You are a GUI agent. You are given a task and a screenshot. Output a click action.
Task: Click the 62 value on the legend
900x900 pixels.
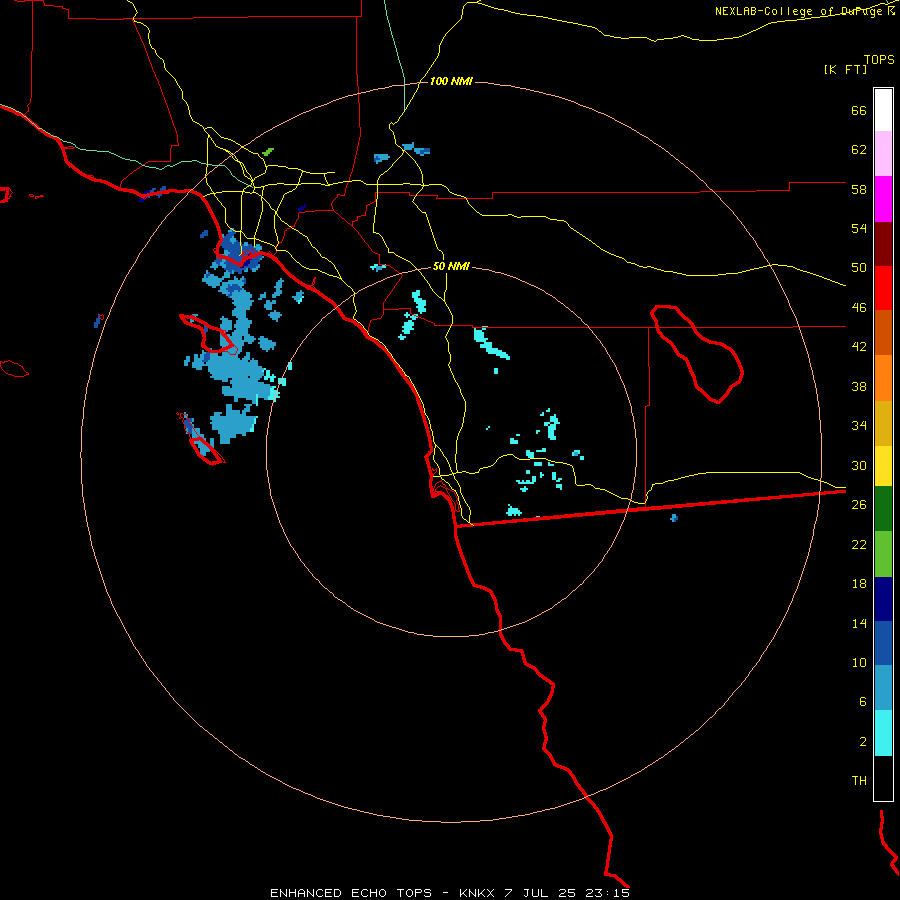pos(858,150)
